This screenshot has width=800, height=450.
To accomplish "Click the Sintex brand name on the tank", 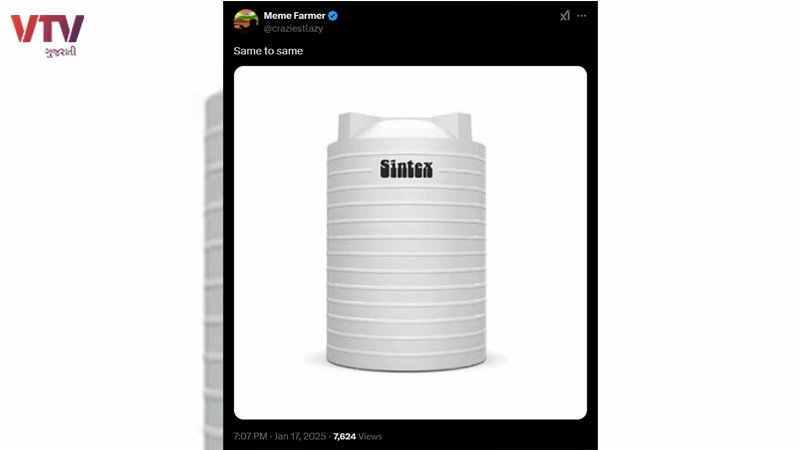I will pyautogui.click(x=406, y=169).
